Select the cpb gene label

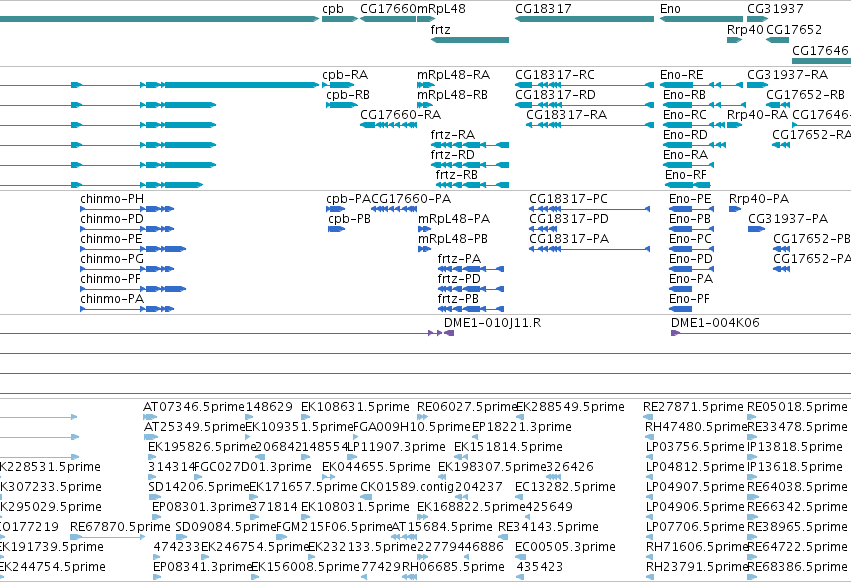click(333, 9)
